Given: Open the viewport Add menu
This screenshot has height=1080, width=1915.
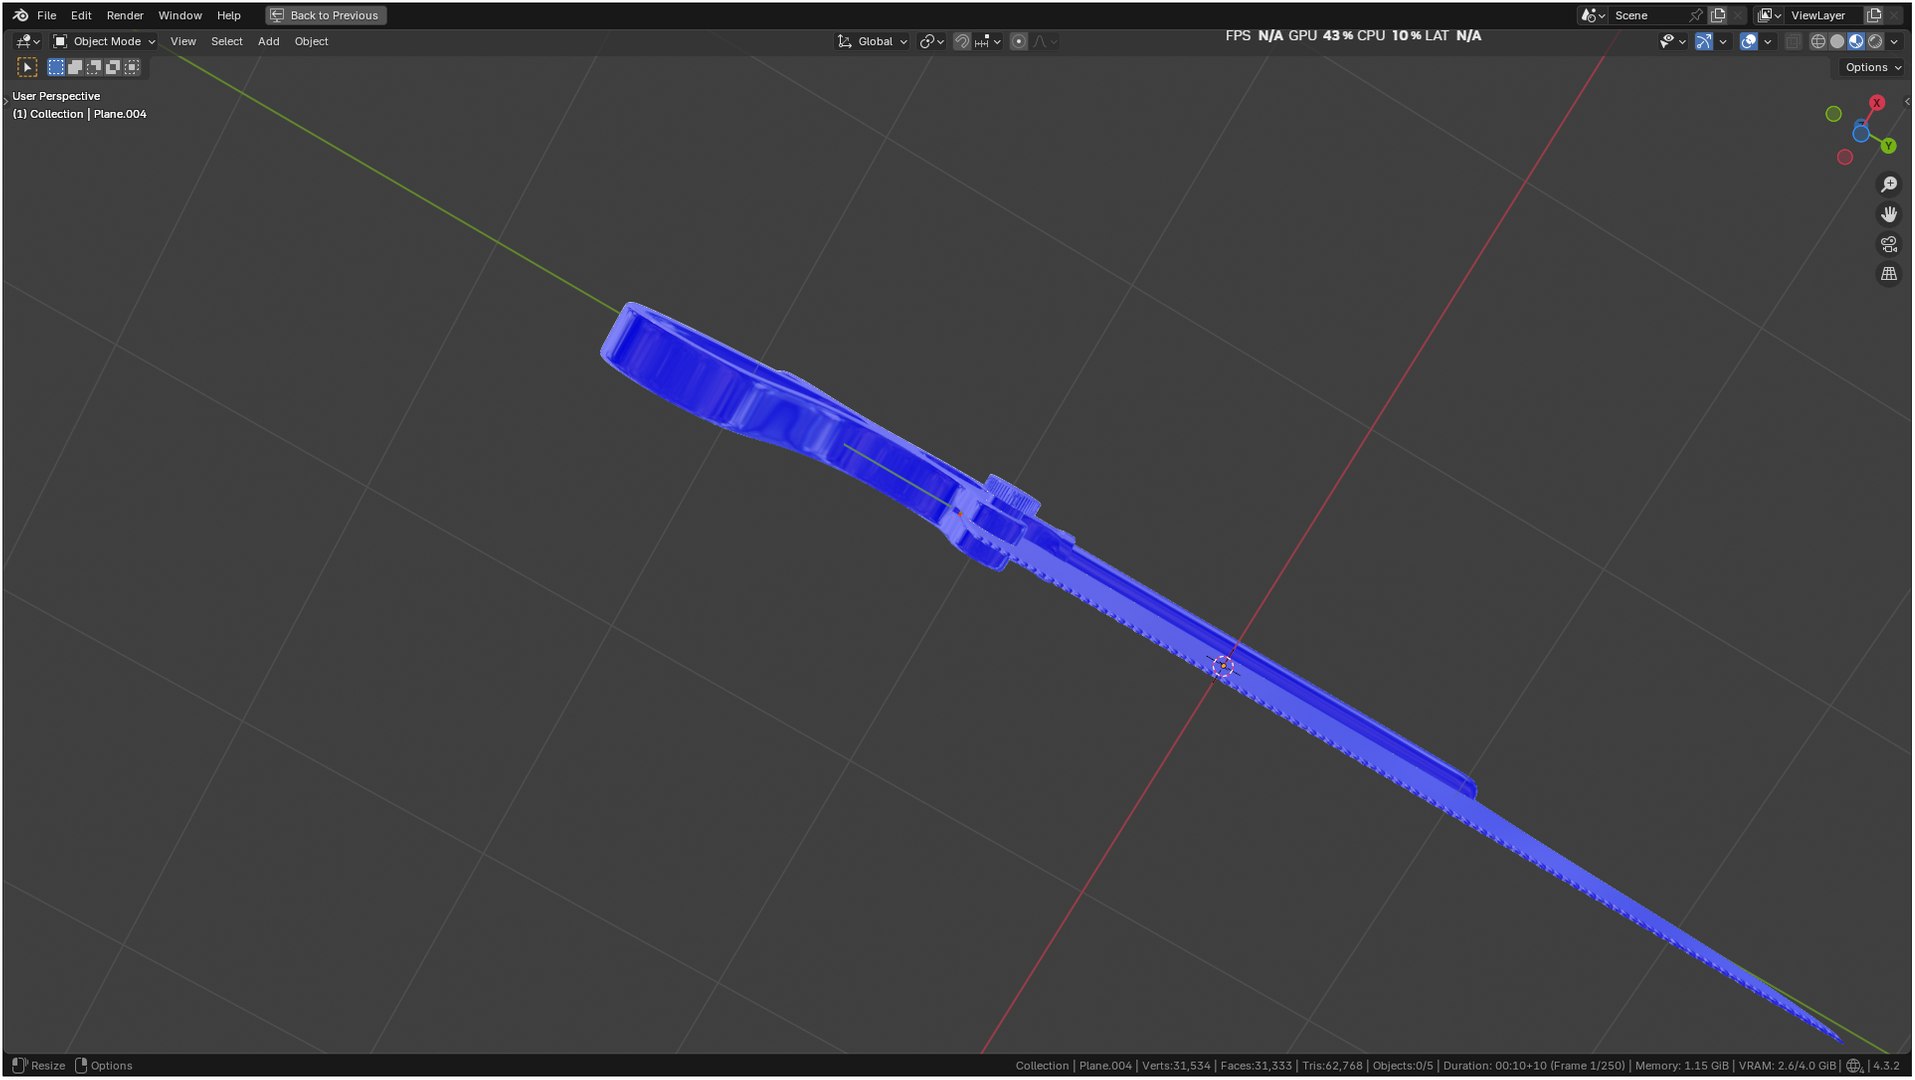Looking at the screenshot, I should point(268,41).
